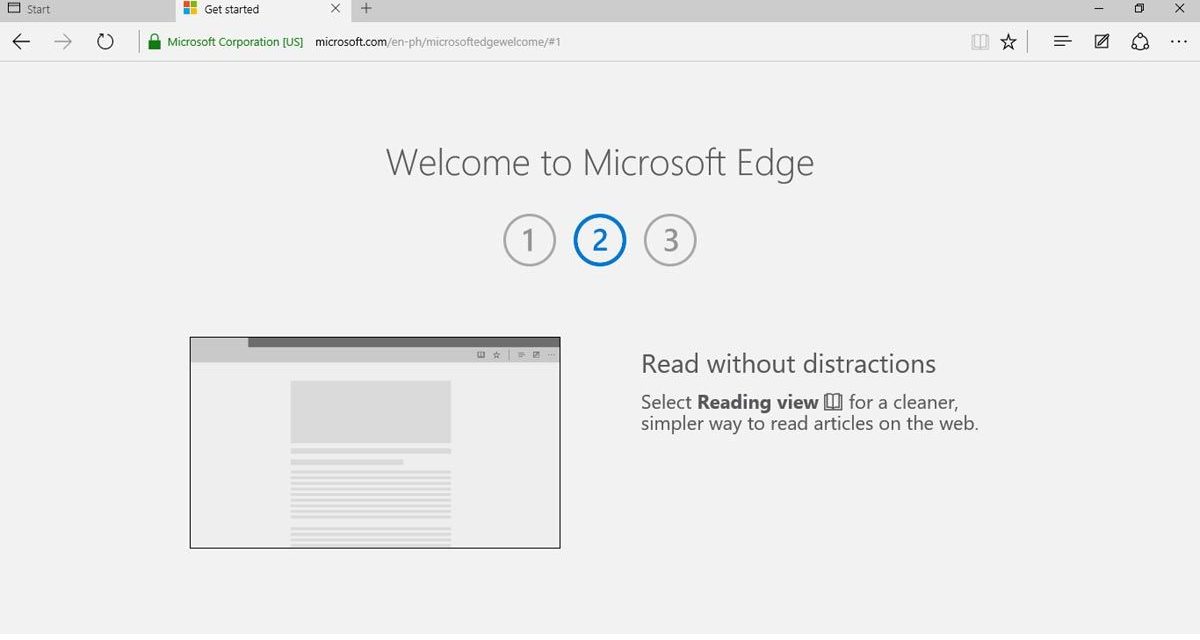Minimize the Edge window
Image resolution: width=1200 pixels, height=640 pixels.
pos(1099,9)
